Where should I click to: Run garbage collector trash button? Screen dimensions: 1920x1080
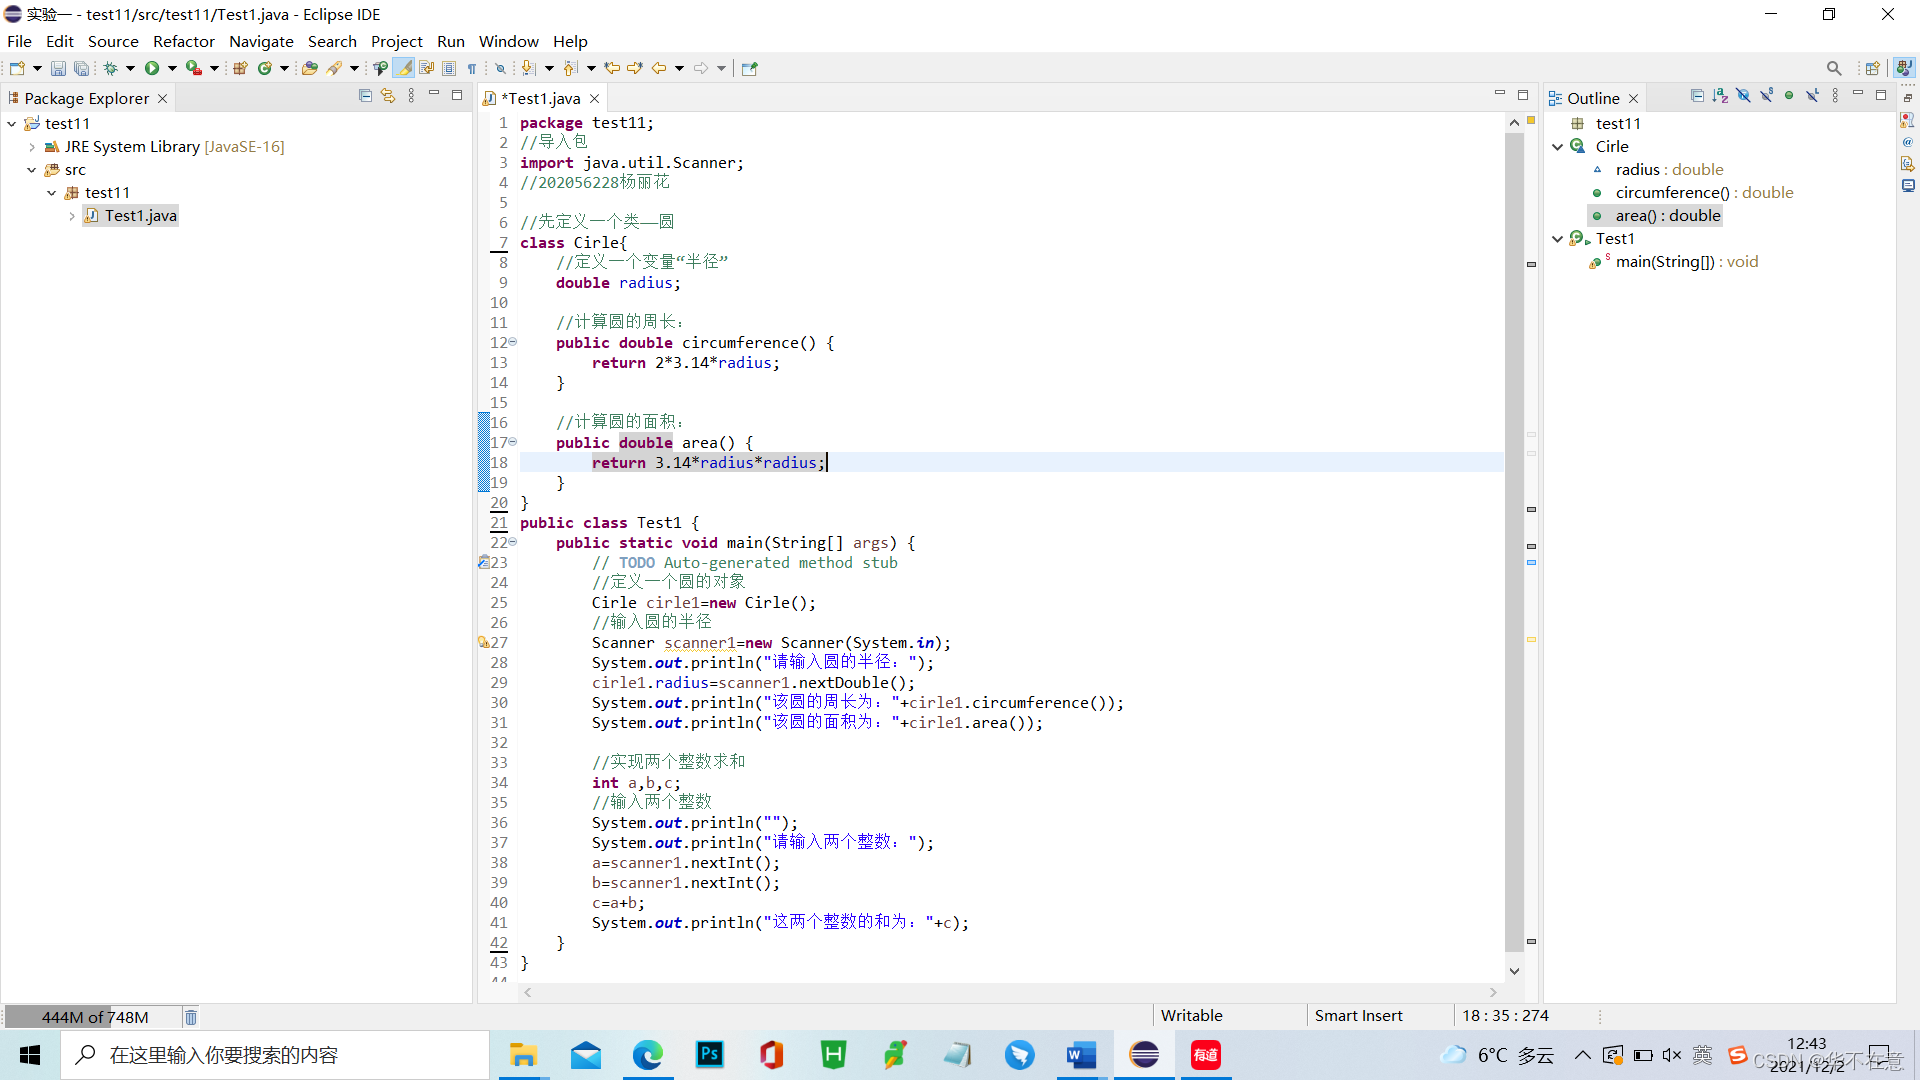(190, 1017)
